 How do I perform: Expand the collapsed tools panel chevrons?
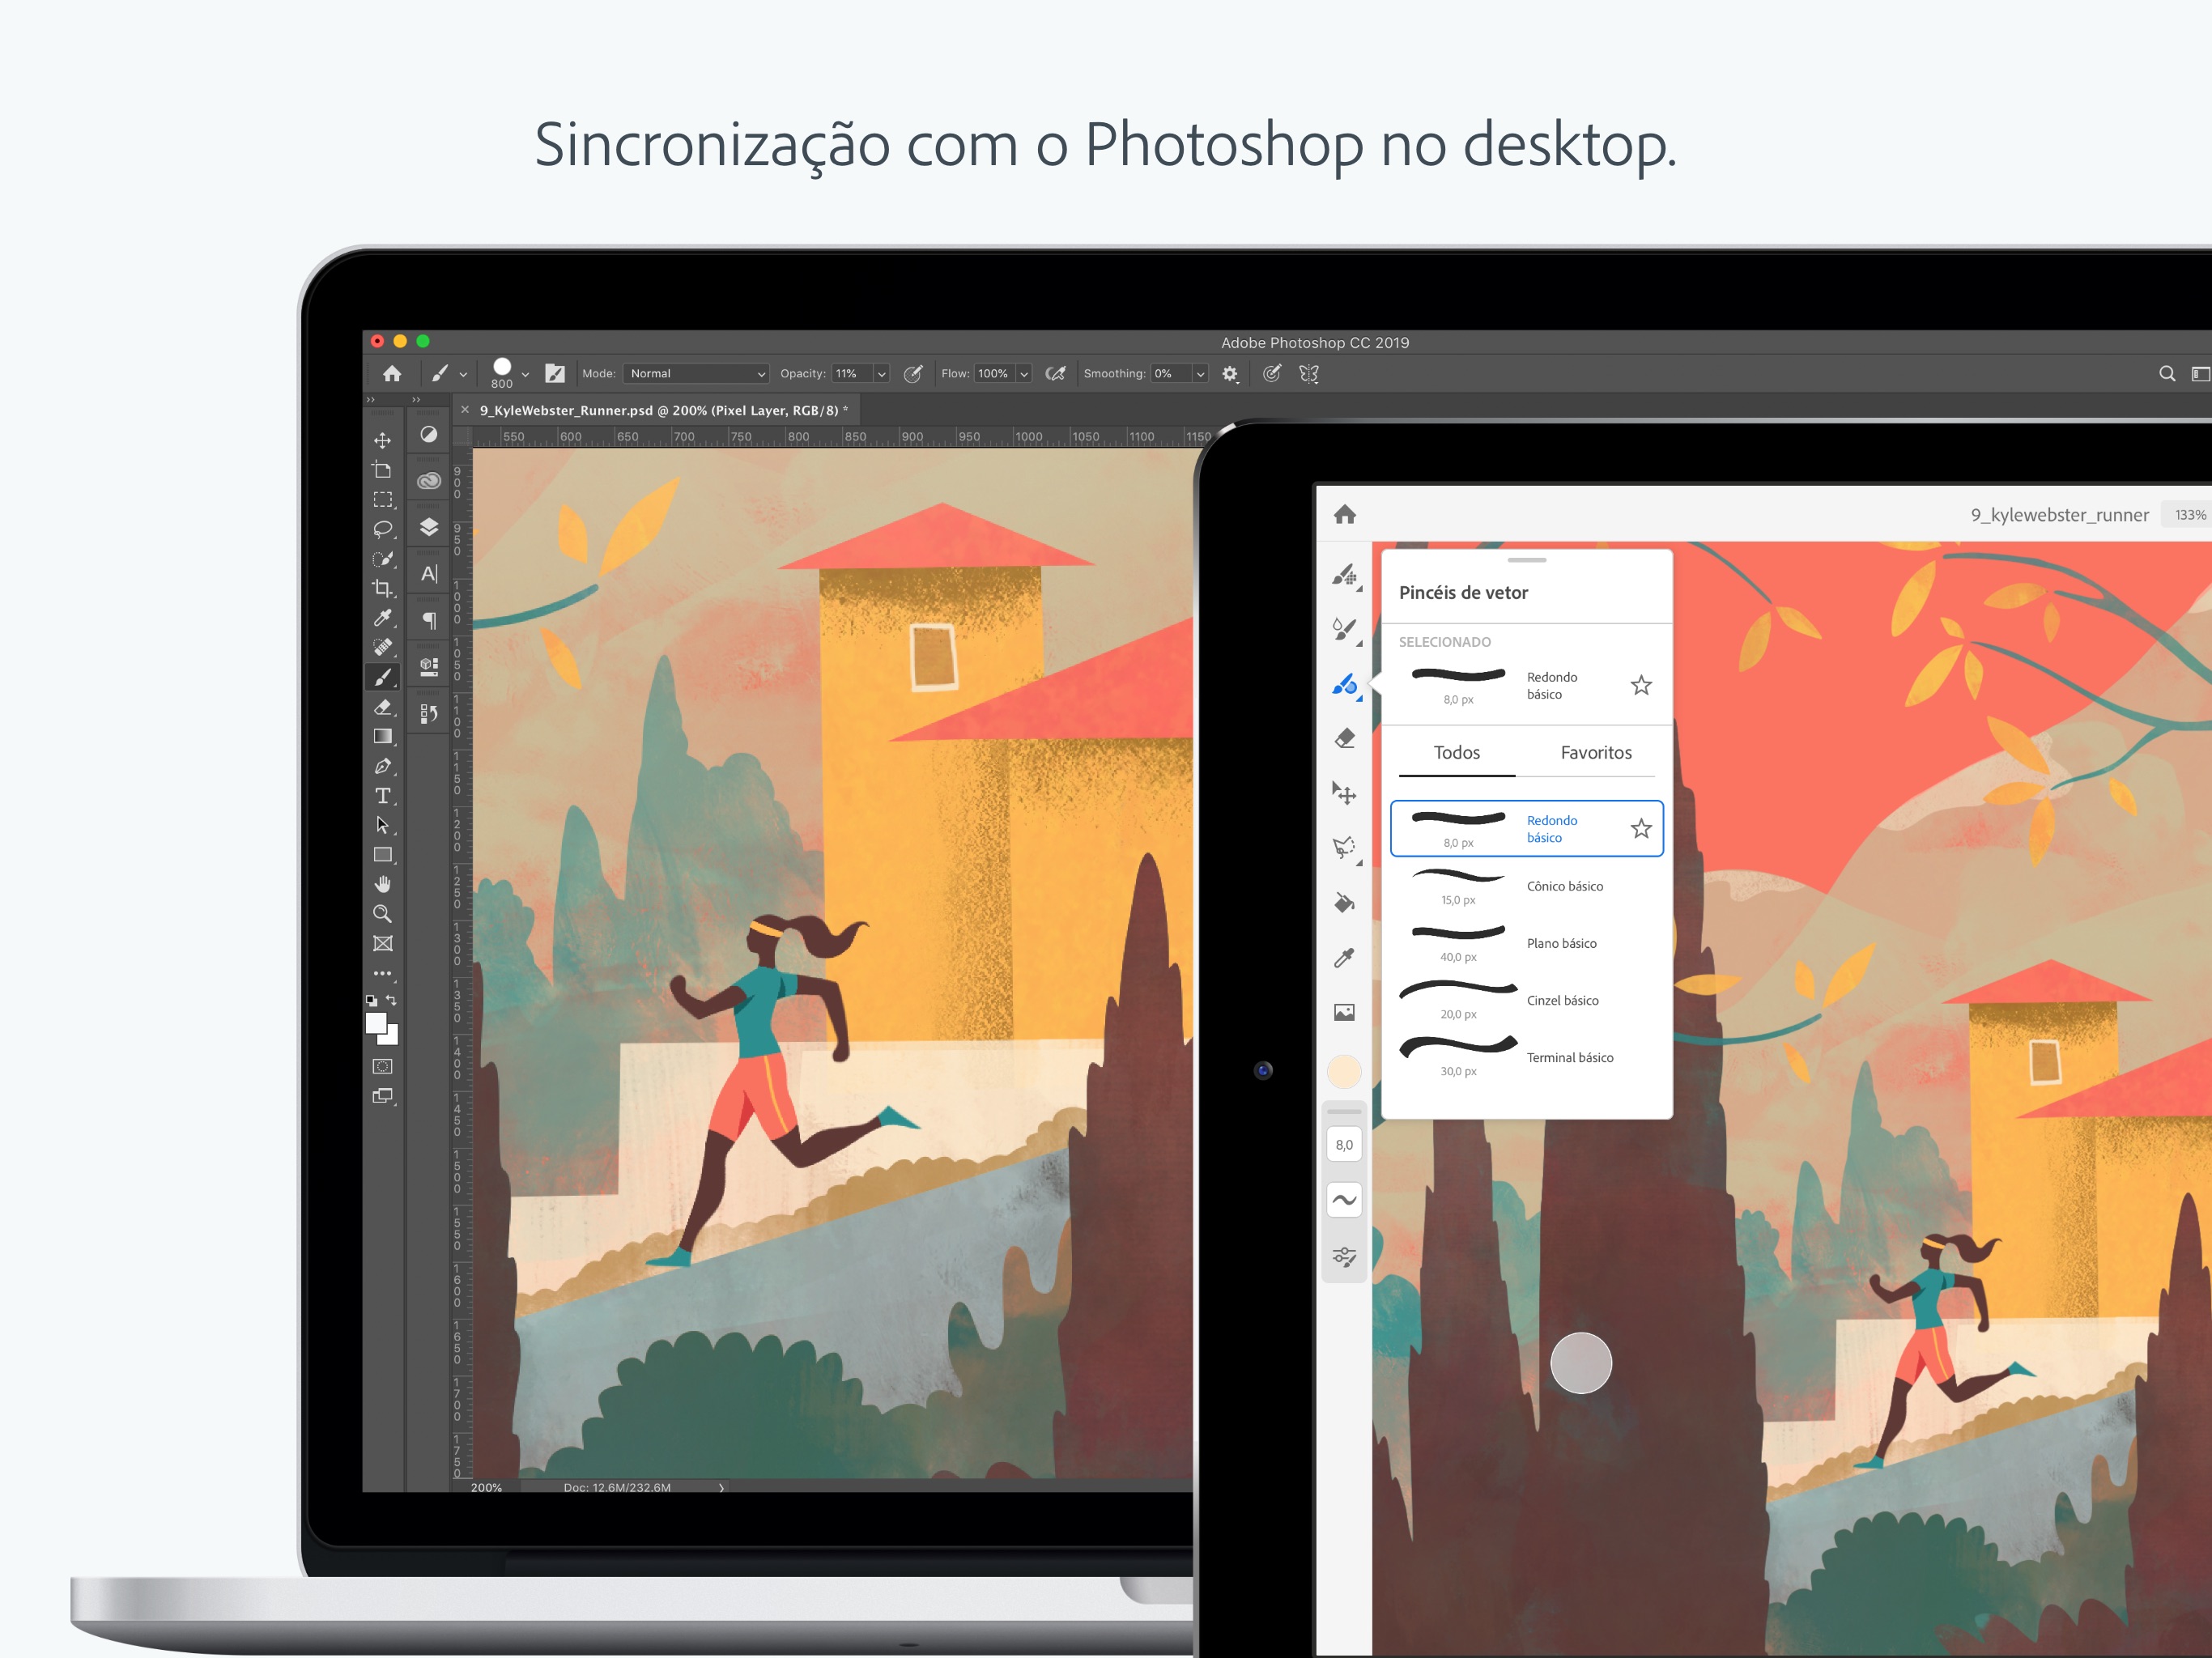pos(371,400)
